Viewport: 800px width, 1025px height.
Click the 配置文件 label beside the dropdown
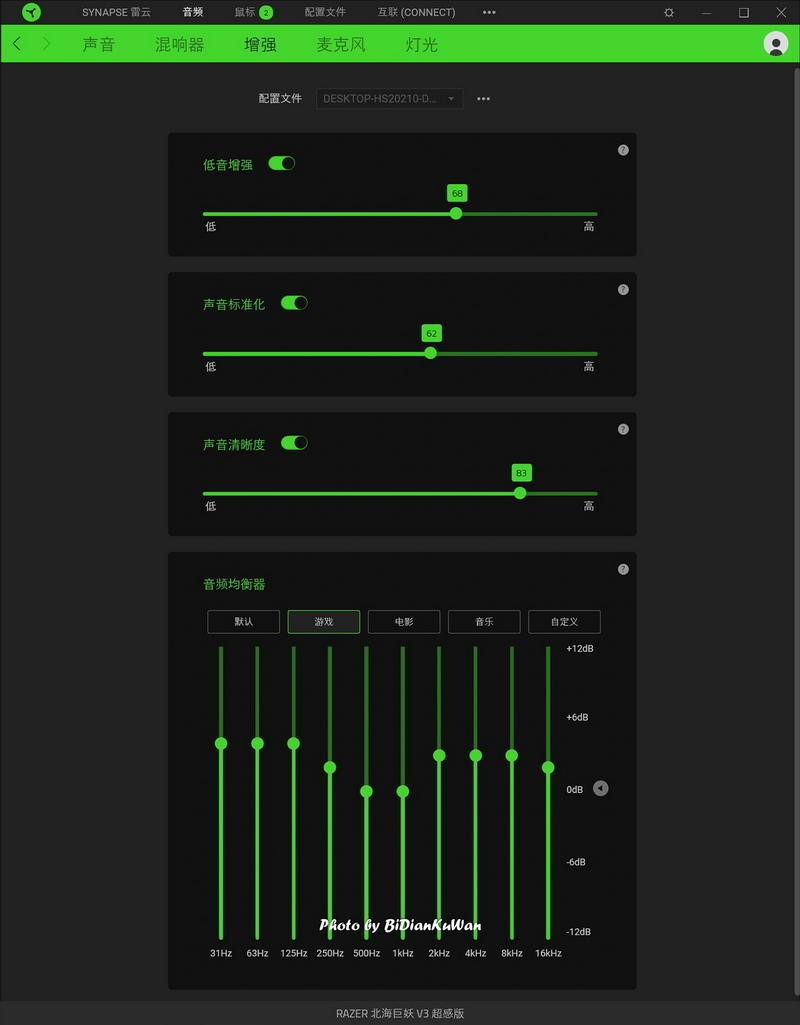coord(280,99)
